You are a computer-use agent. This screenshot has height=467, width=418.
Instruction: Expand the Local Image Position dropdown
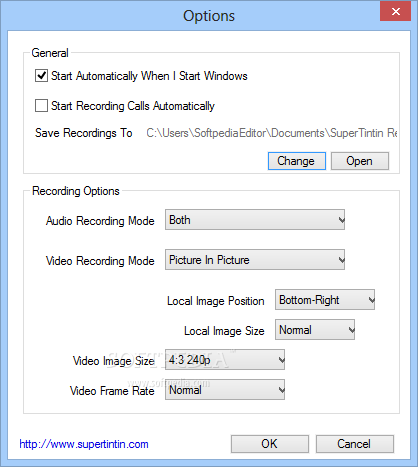pyautogui.click(x=325, y=300)
